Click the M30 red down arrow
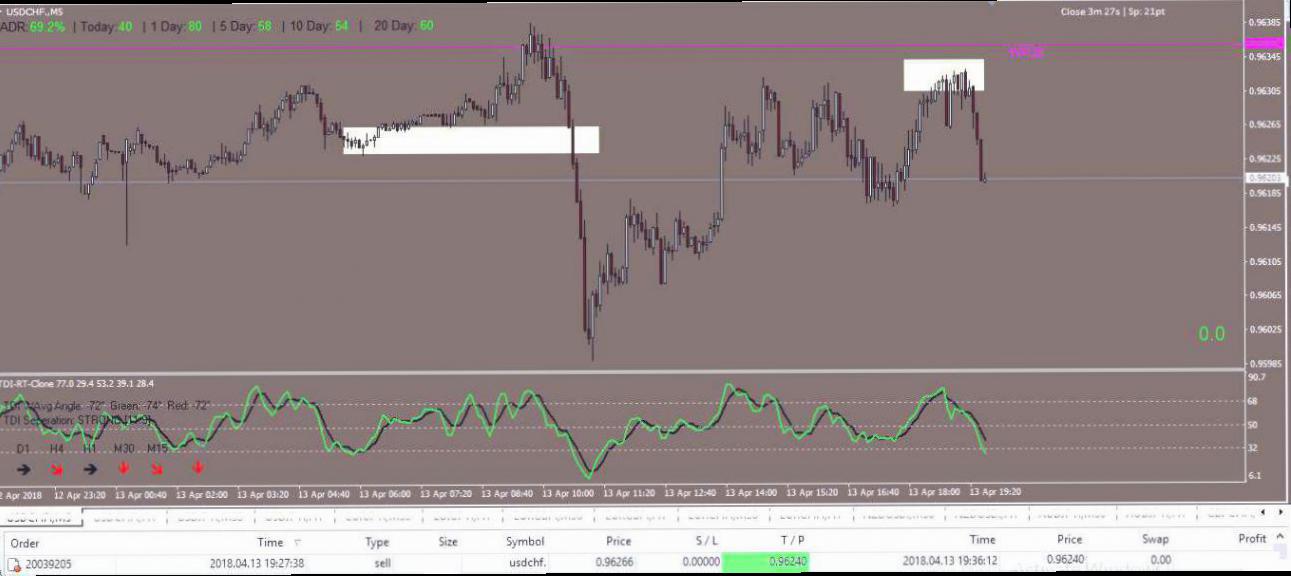 click(x=123, y=467)
